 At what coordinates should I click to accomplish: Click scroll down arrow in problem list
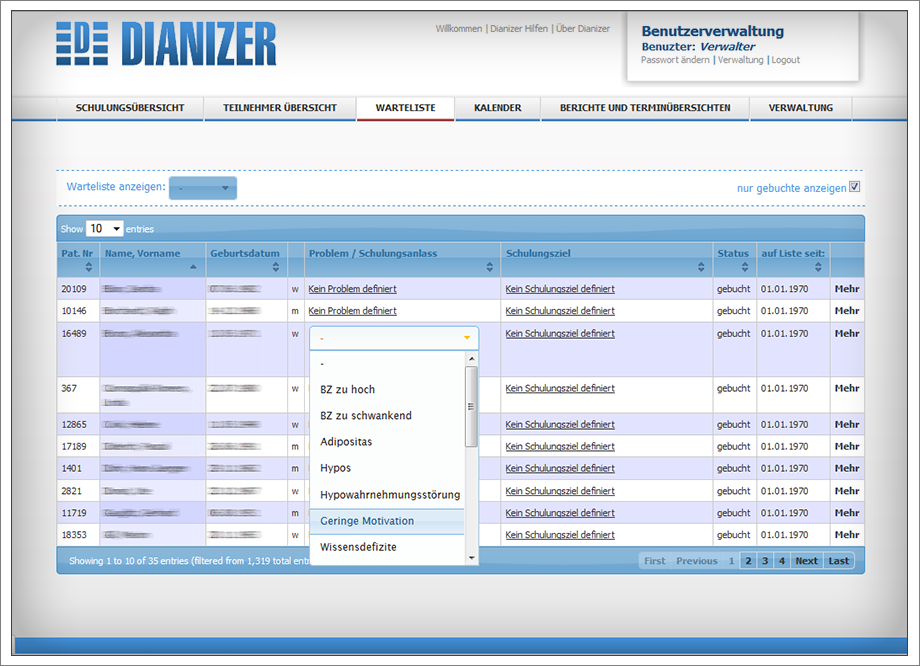tap(472, 558)
